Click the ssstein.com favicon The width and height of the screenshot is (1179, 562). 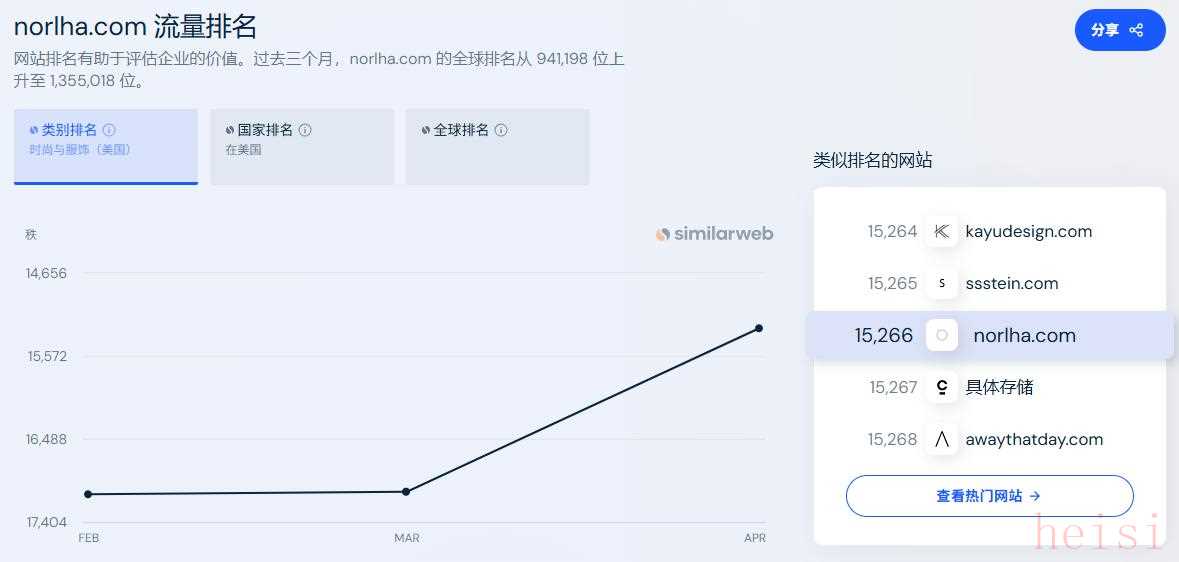[x=941, y=283]
